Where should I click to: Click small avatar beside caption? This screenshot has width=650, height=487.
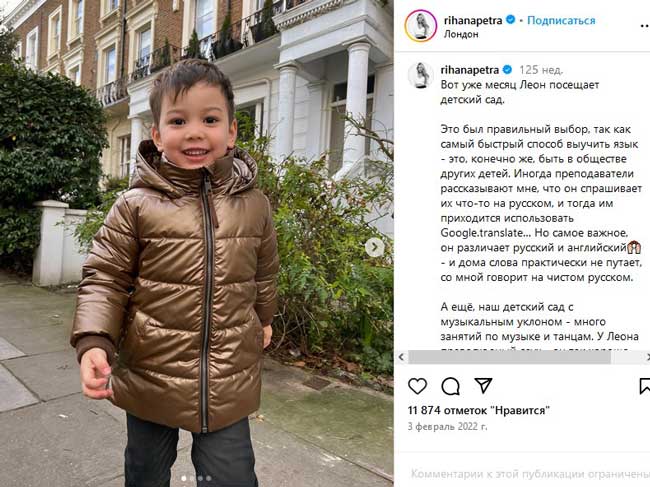point(420,75)
